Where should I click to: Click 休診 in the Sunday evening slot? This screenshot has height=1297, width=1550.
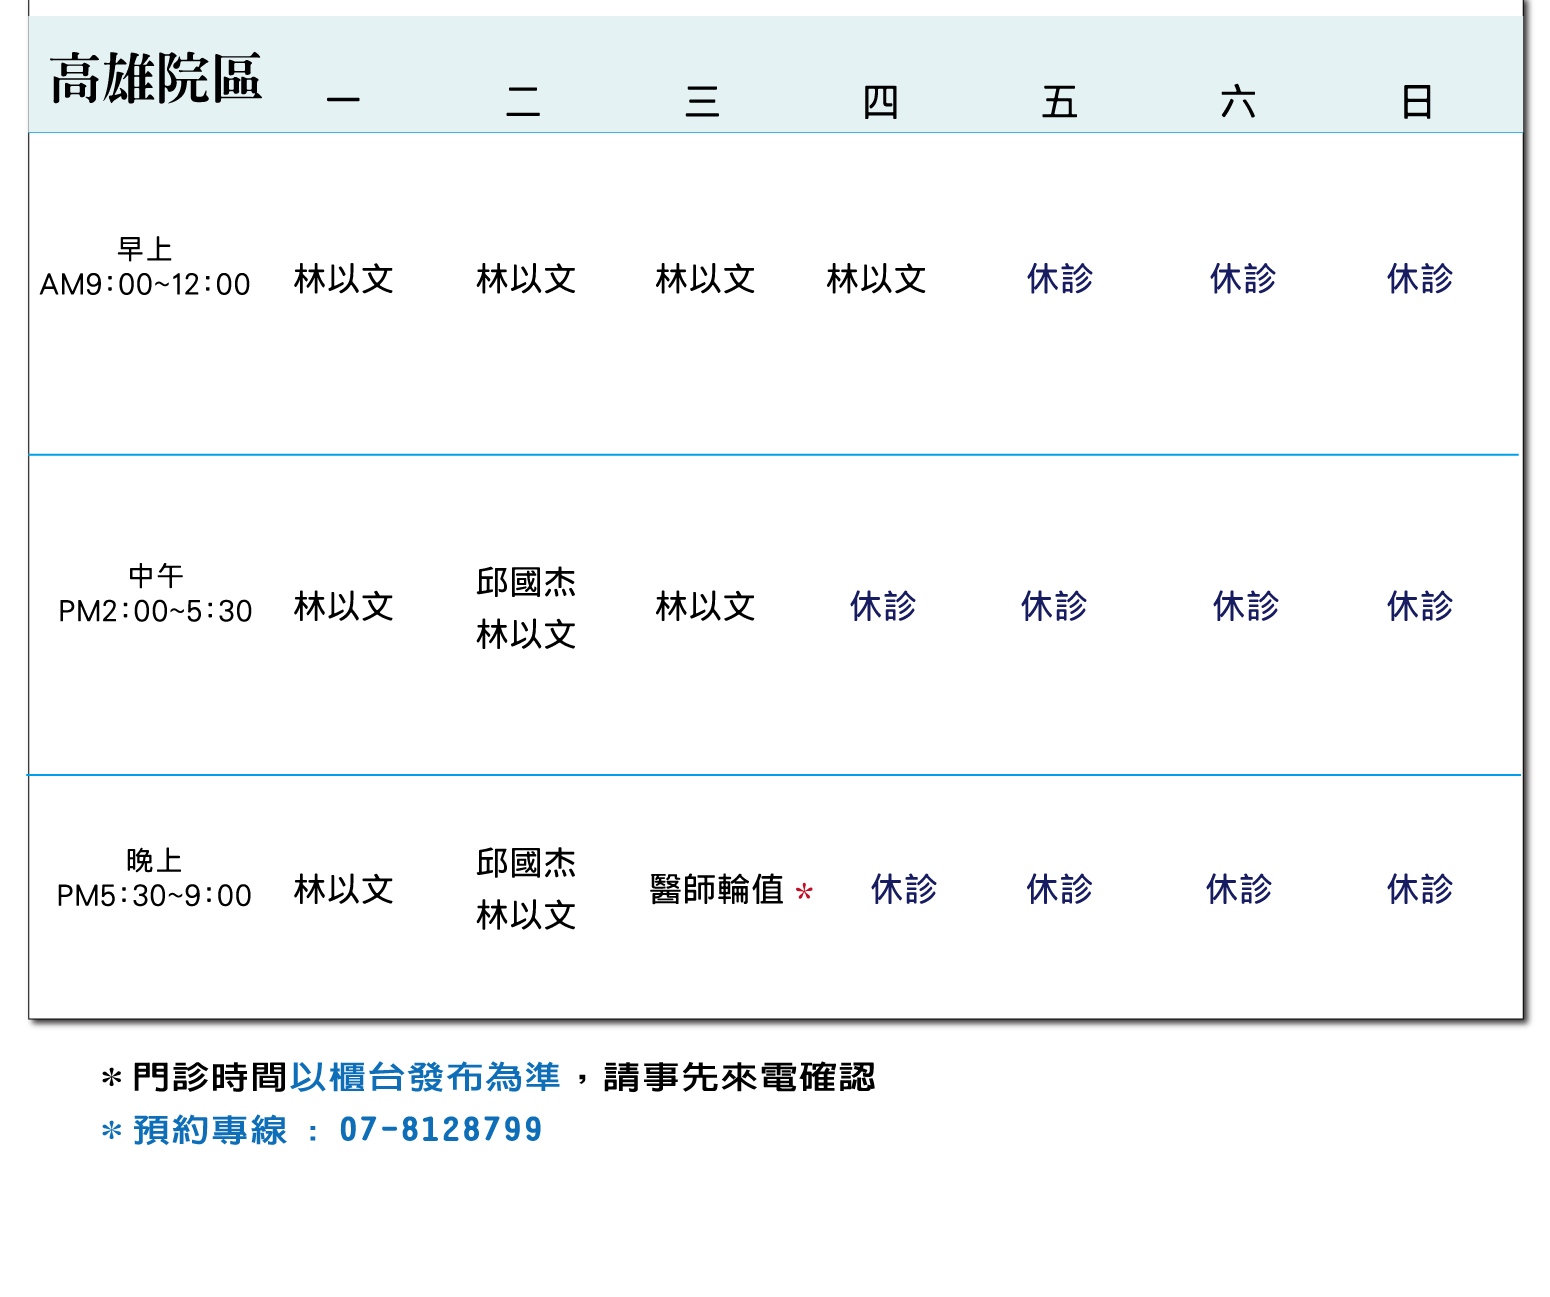tap(1419, 889)
